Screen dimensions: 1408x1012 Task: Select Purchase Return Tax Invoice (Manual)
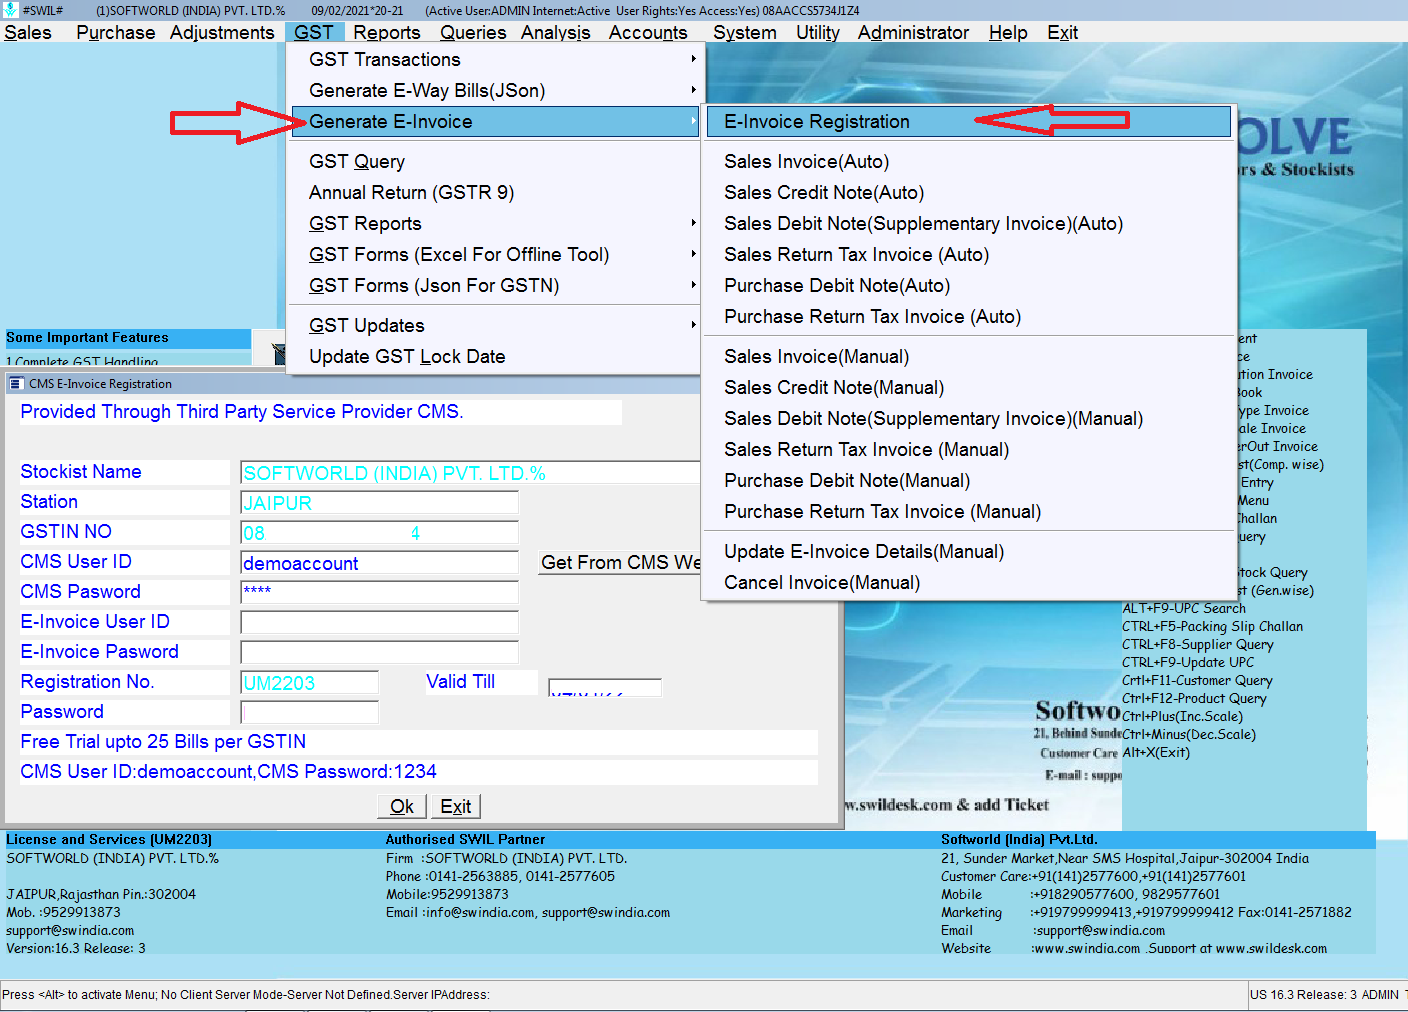pyautogui.click(x=969, y=512)
